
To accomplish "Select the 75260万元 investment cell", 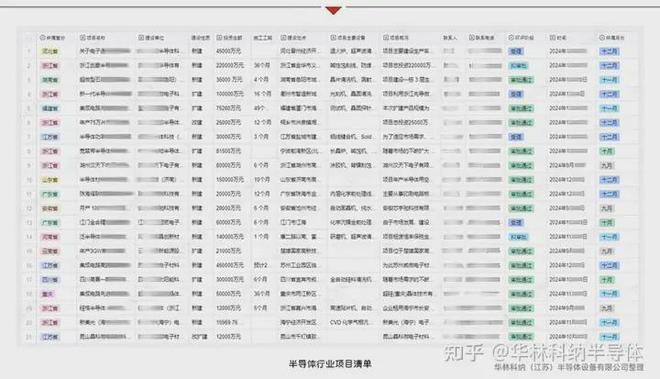I will point(229,108).
